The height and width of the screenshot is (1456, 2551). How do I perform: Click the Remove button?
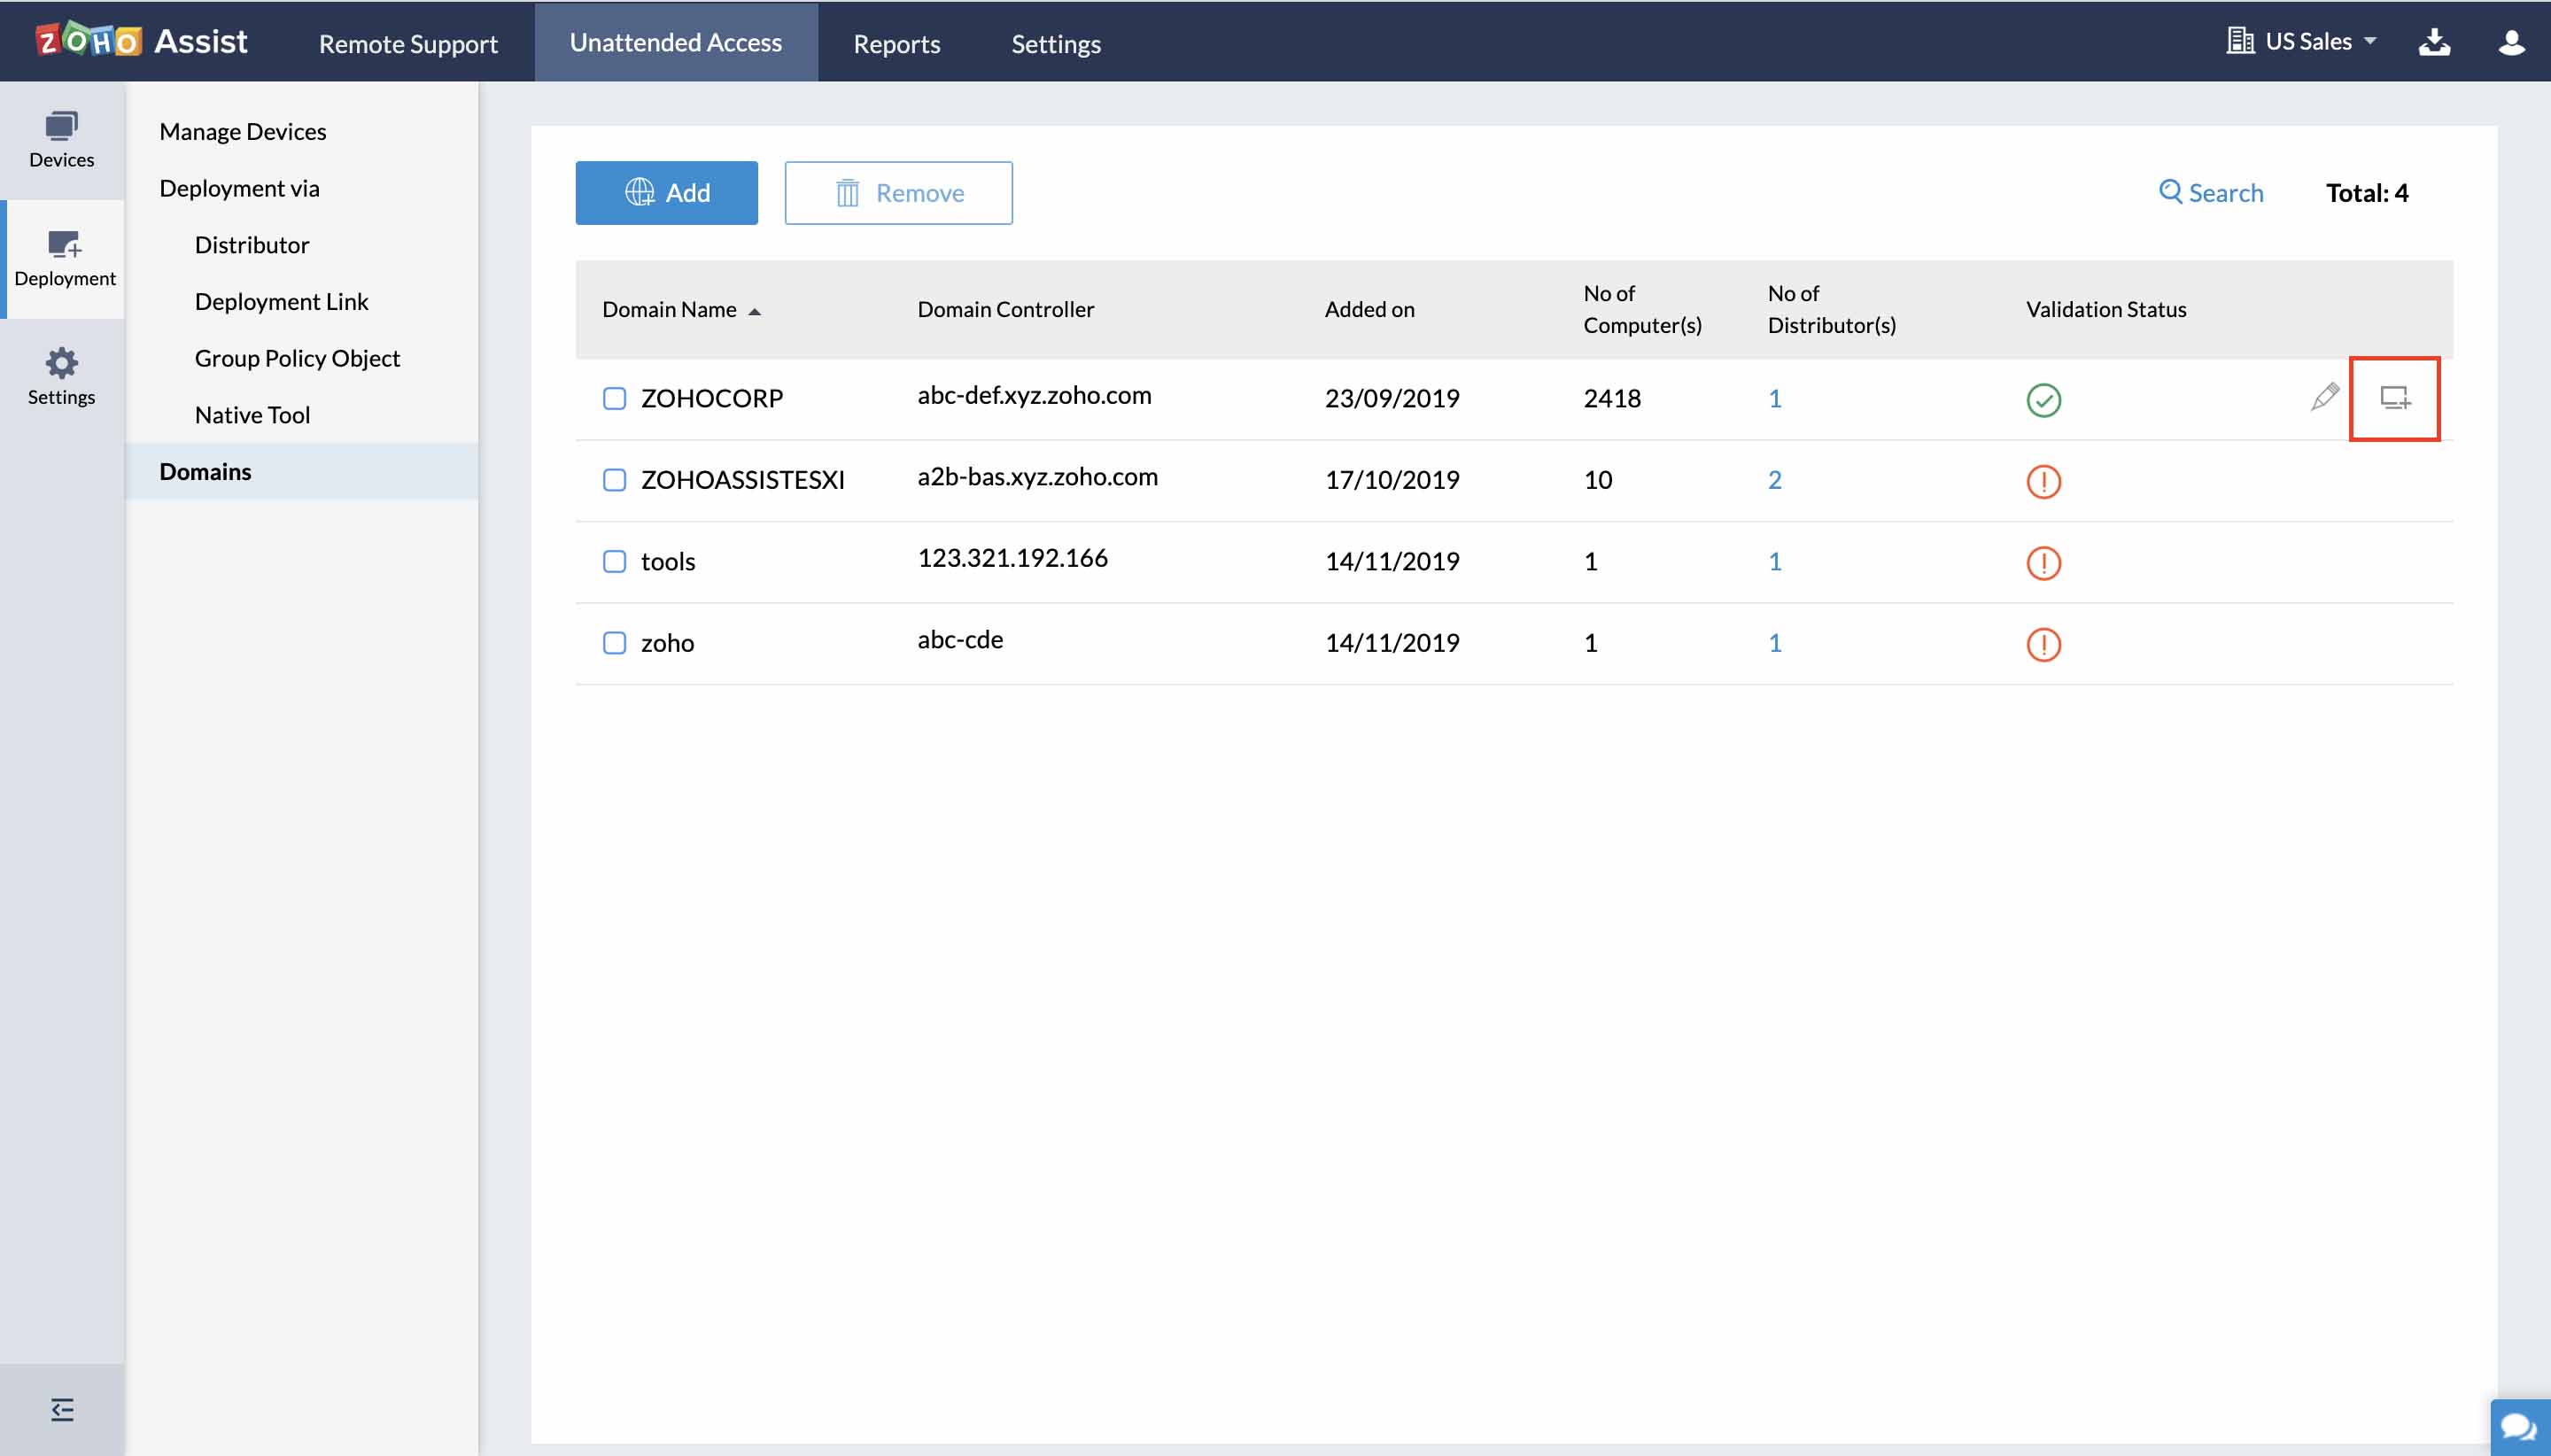(898, 192)
